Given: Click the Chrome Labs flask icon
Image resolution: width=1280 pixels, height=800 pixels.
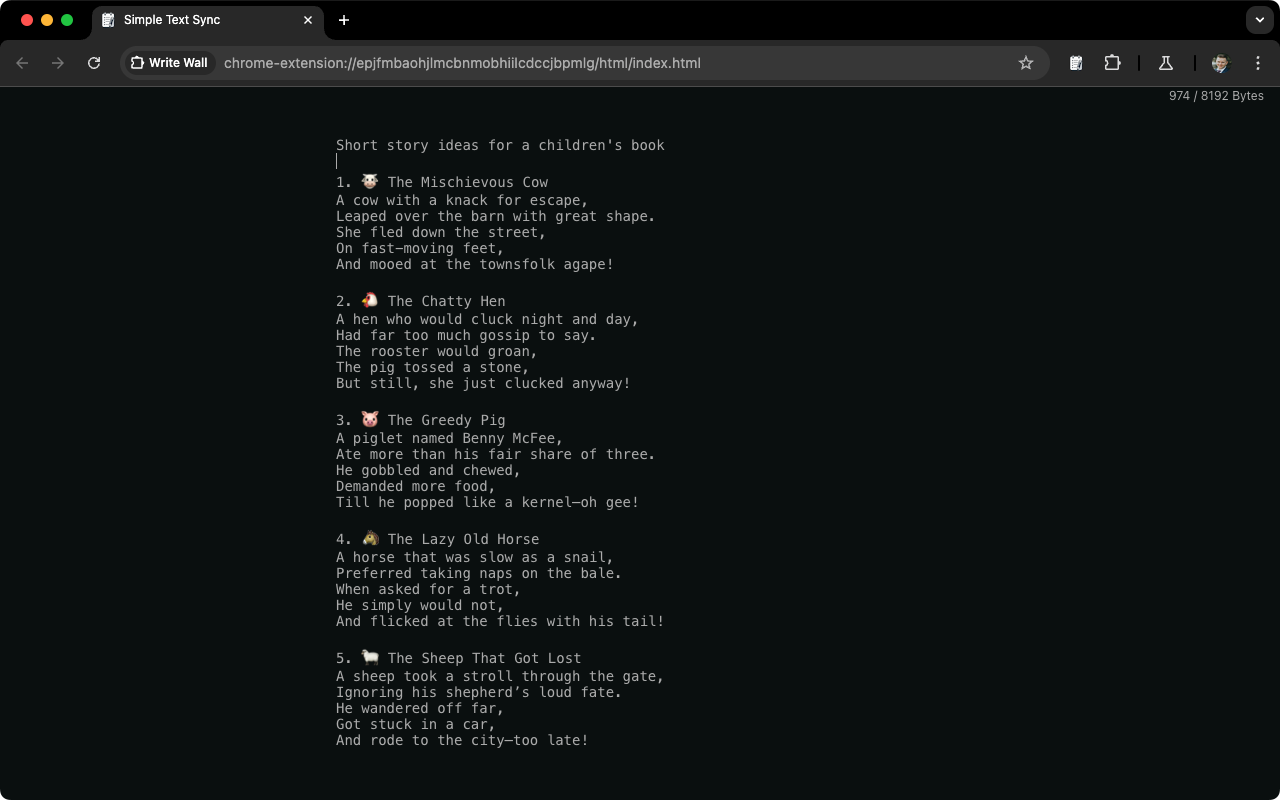Looking at the screenshot, I should (1165, 62).
